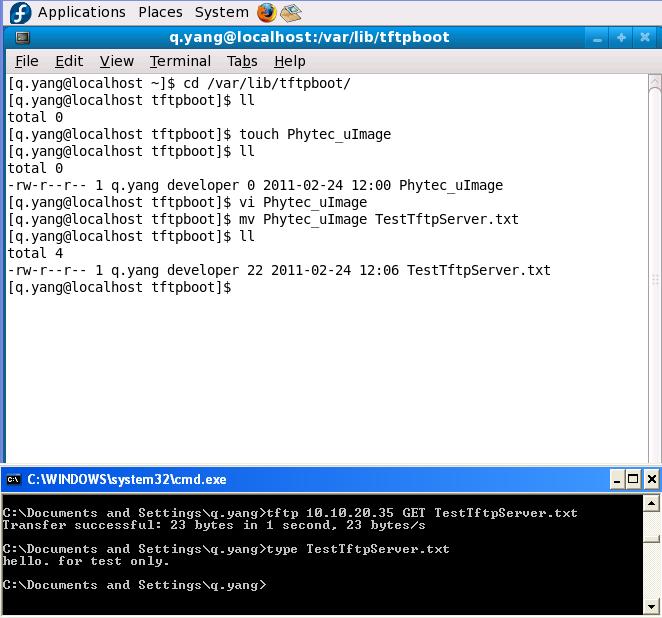Click 'Transfer successful: 23 bytes' line
662x618 pixels.
point(214,525)
